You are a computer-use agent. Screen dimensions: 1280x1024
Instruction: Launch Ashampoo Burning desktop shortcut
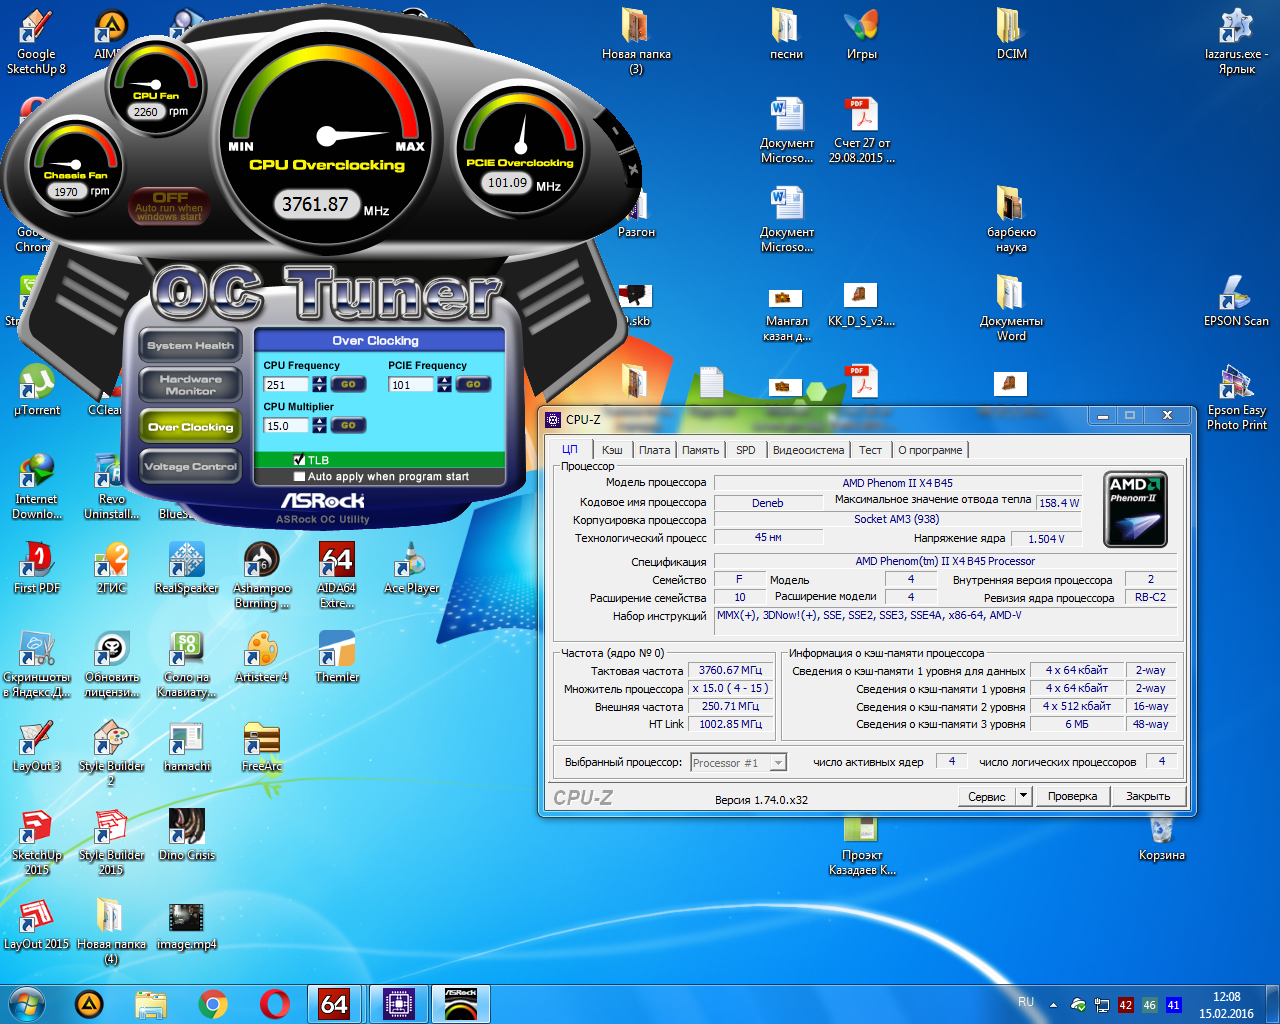[262, 575]
